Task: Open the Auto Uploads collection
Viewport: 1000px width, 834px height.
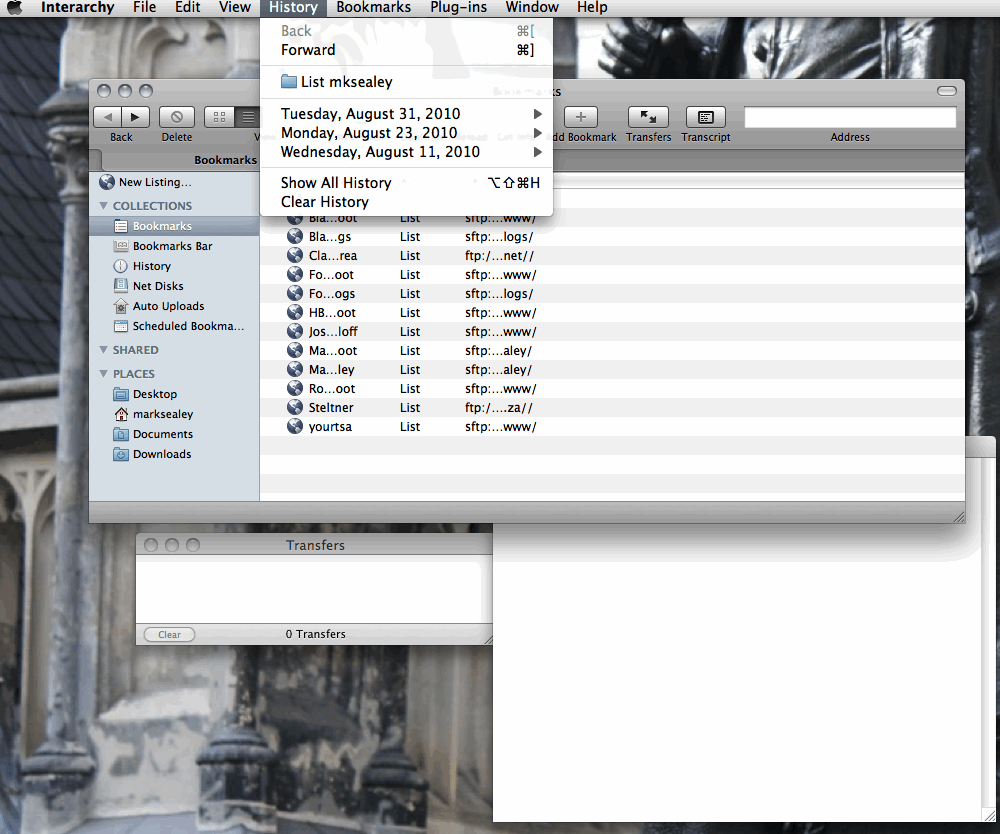Action: click(x=168, y=306)
